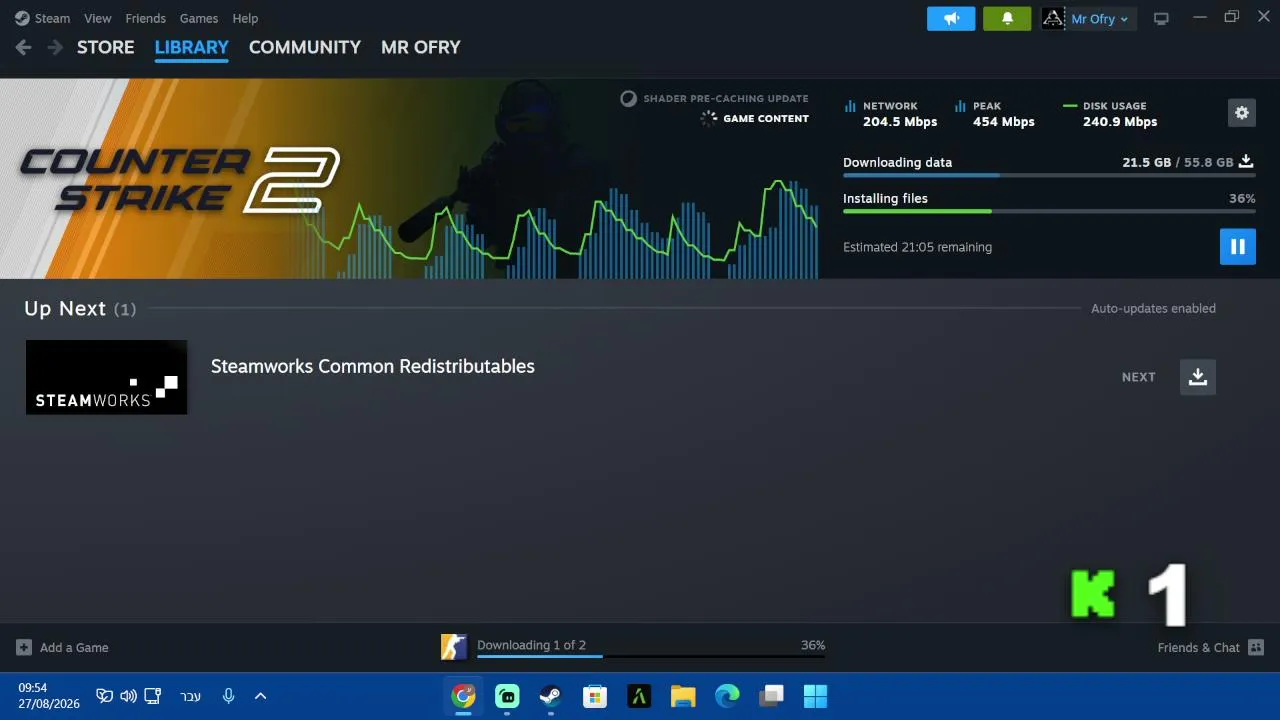Click the Task View taskbar icon
This screenshot has width=1280, height=720.
771,696
